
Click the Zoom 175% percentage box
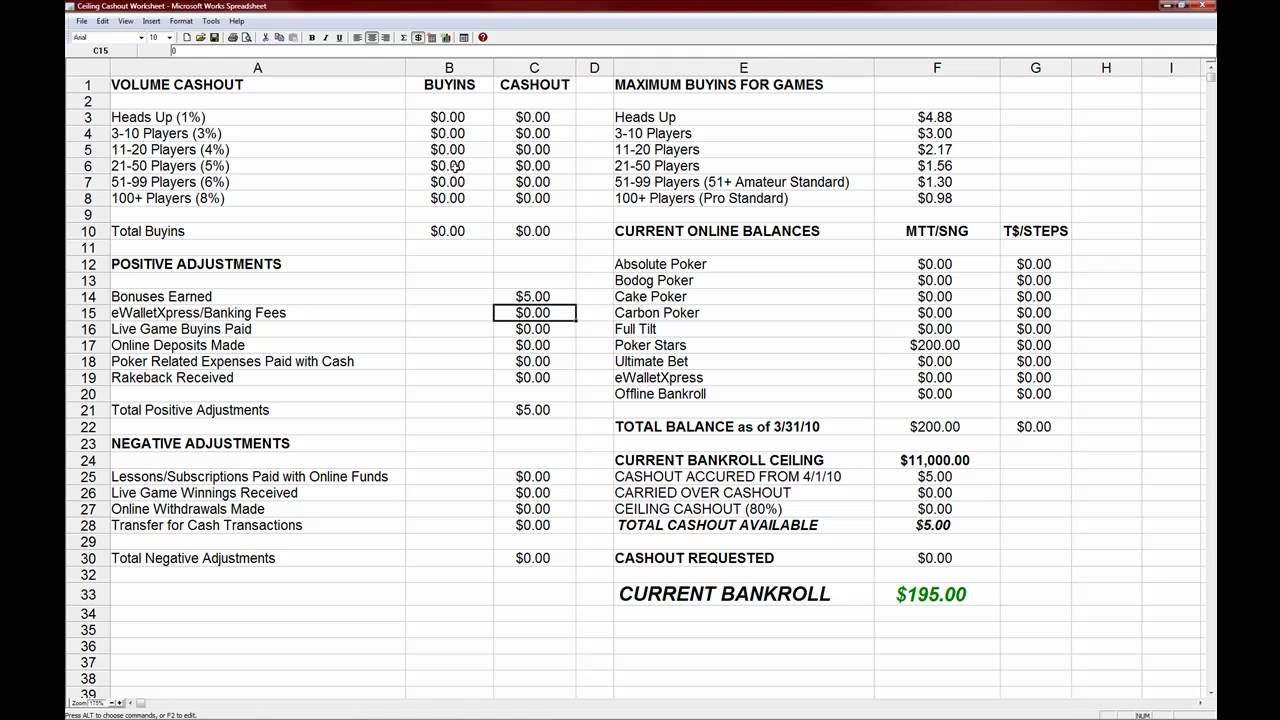[97, 703]
